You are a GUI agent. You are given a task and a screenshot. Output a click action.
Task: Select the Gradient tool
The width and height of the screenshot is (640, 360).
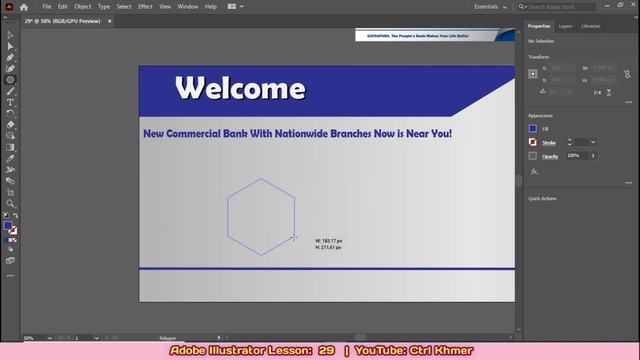[x=10, y=147]
